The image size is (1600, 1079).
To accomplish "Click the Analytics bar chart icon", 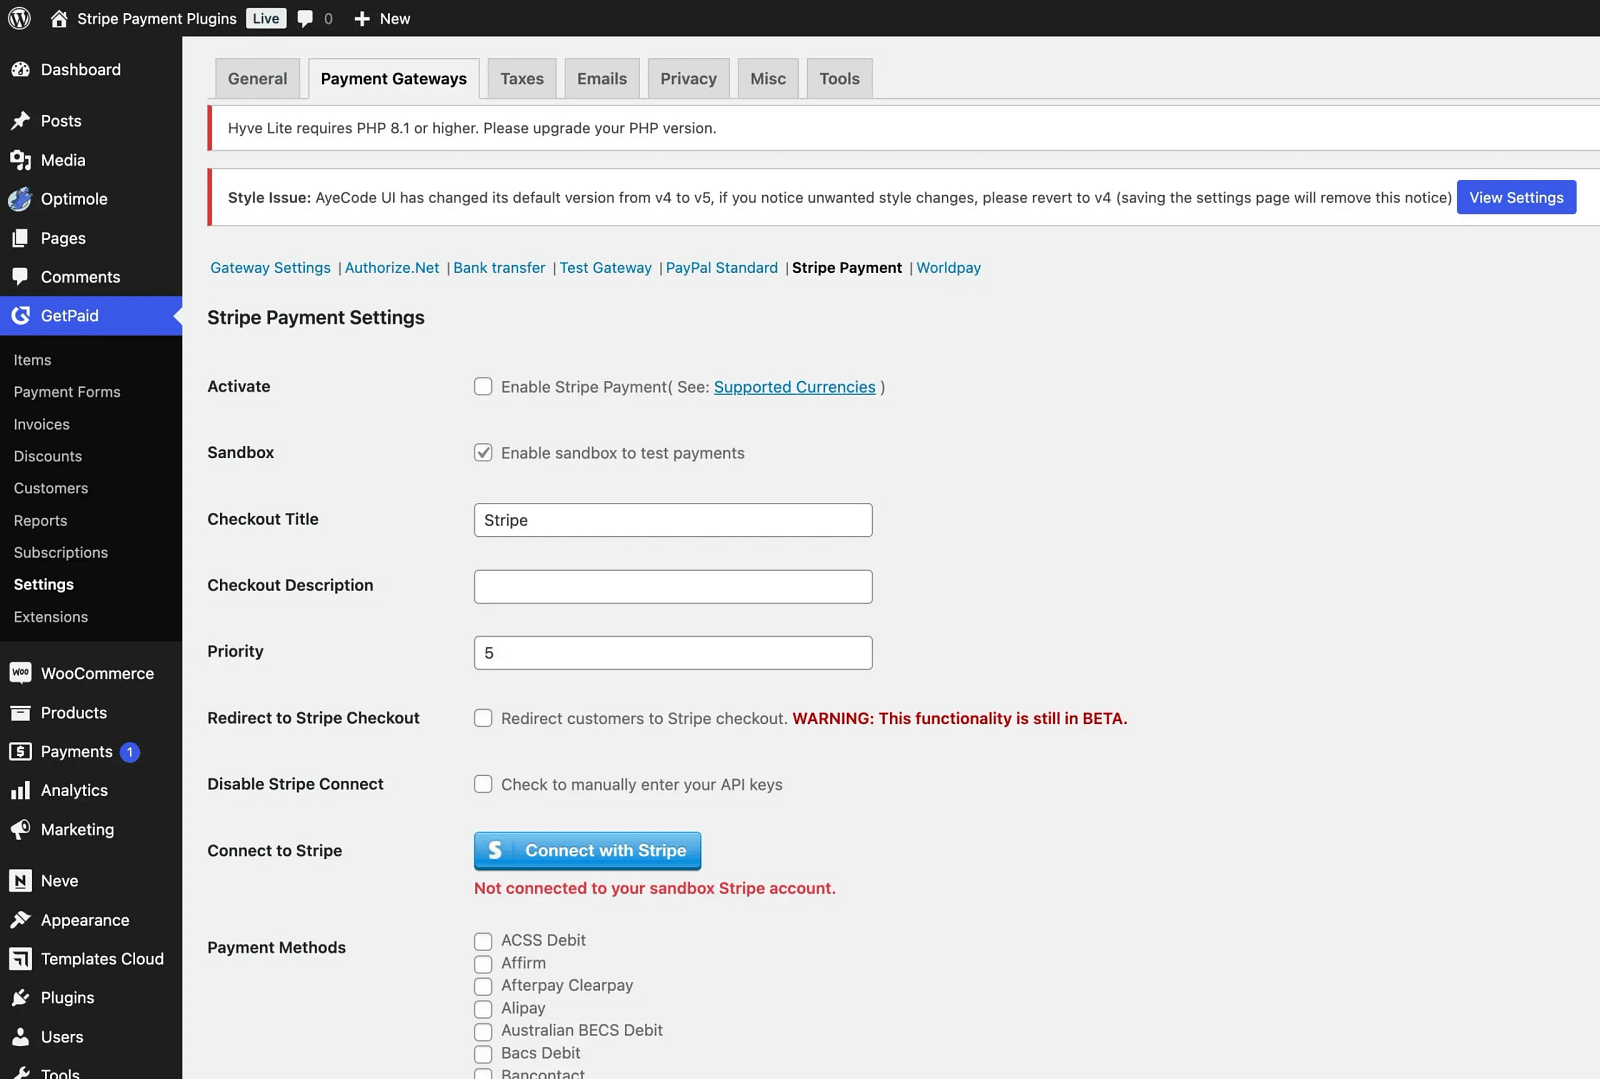I will pyautogui.click(x=20, y=791).
